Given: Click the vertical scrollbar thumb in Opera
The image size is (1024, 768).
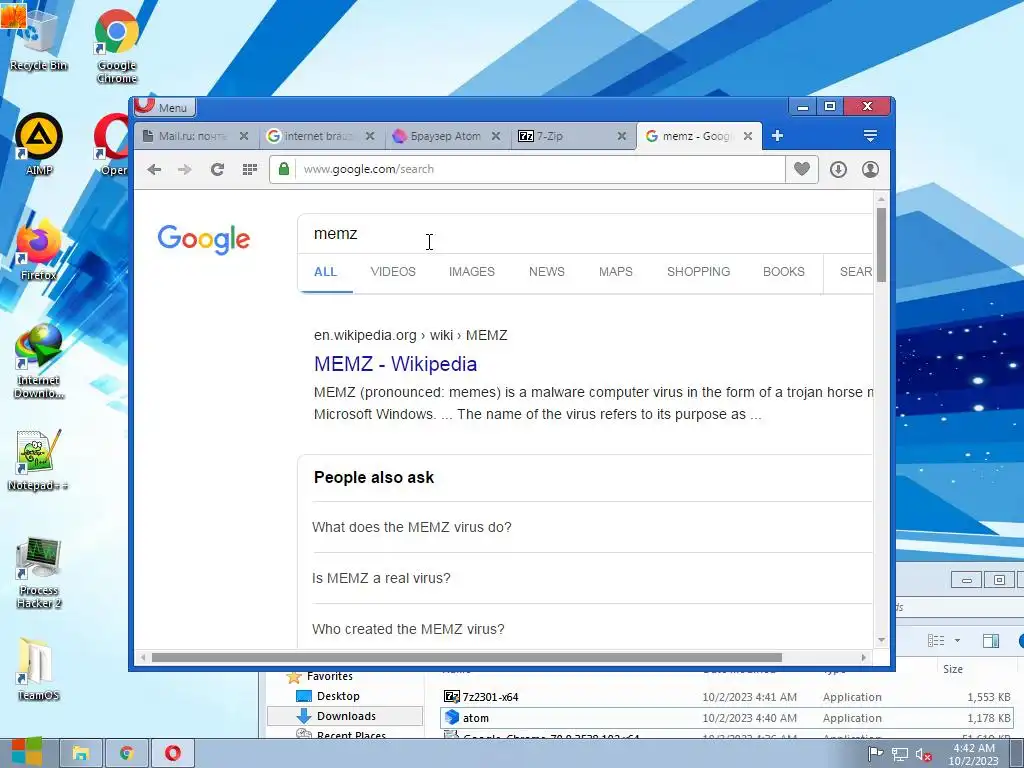Looking at the screenshot, I should (881, 245).
